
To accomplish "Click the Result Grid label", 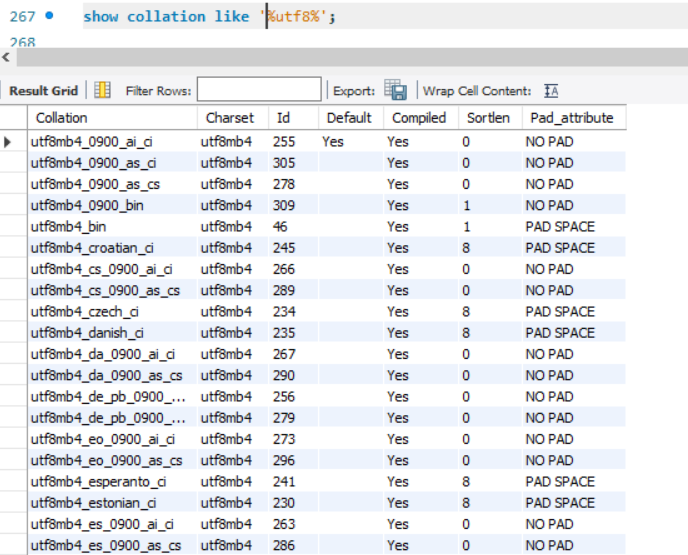I will [x=43, y=91].
